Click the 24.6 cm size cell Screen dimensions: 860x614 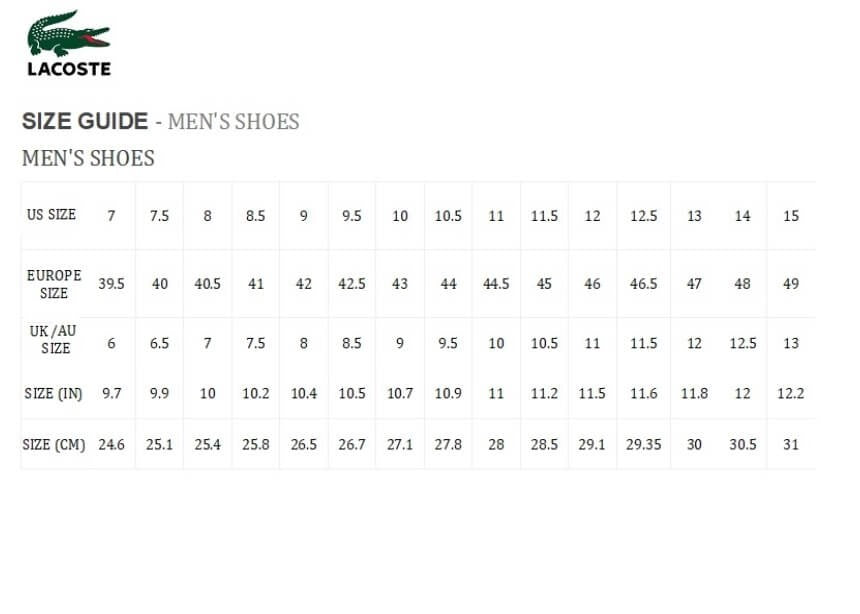tap(111, 445)
